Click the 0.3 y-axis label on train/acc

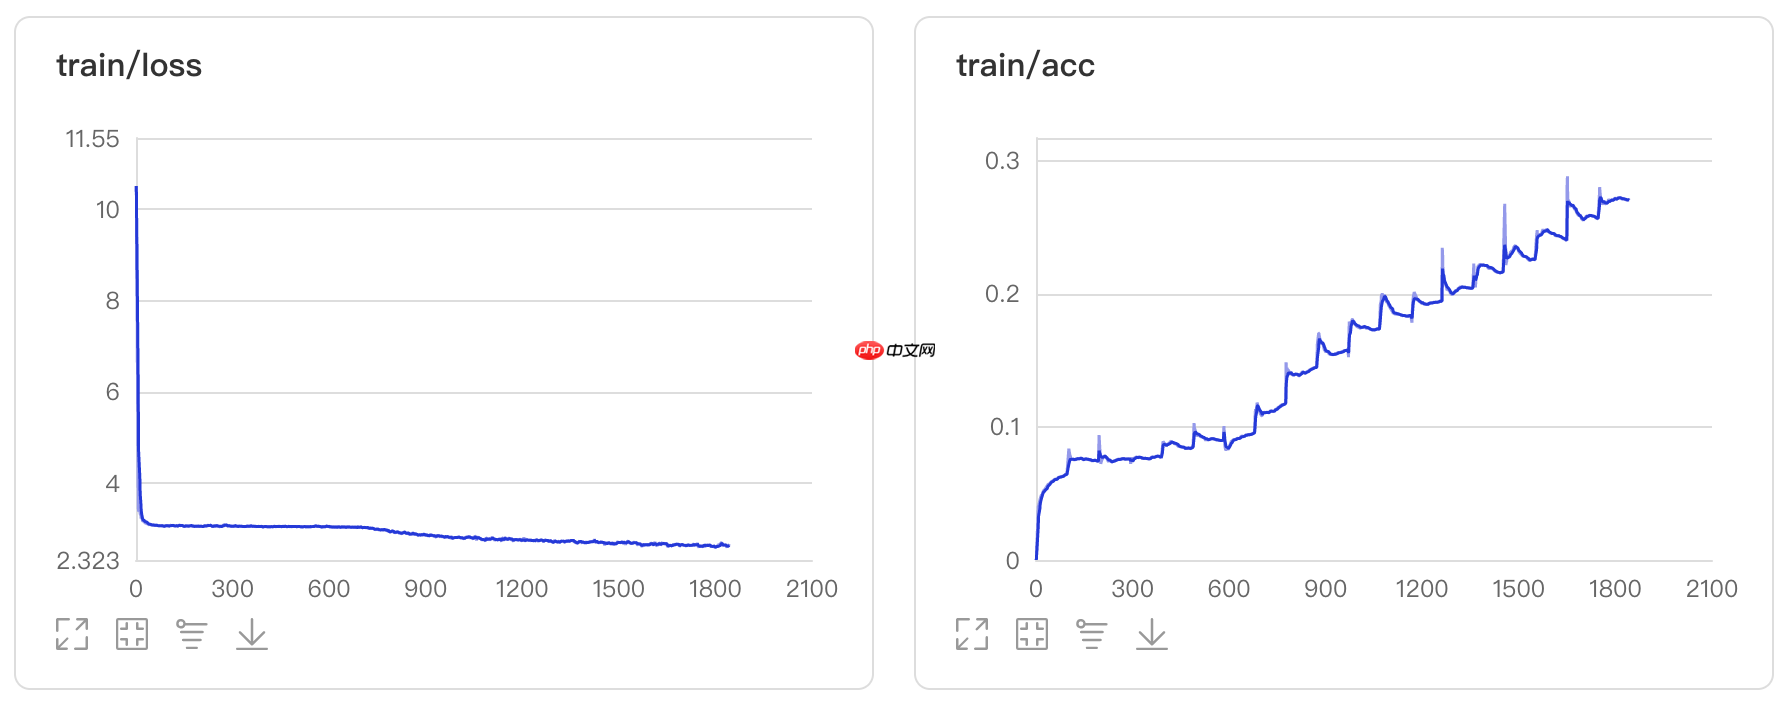[1002, 161]
